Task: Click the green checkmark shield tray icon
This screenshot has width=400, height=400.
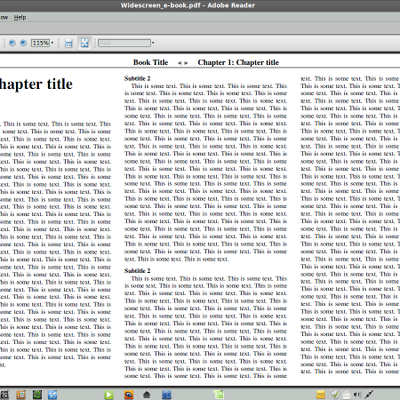Action: 335,395
